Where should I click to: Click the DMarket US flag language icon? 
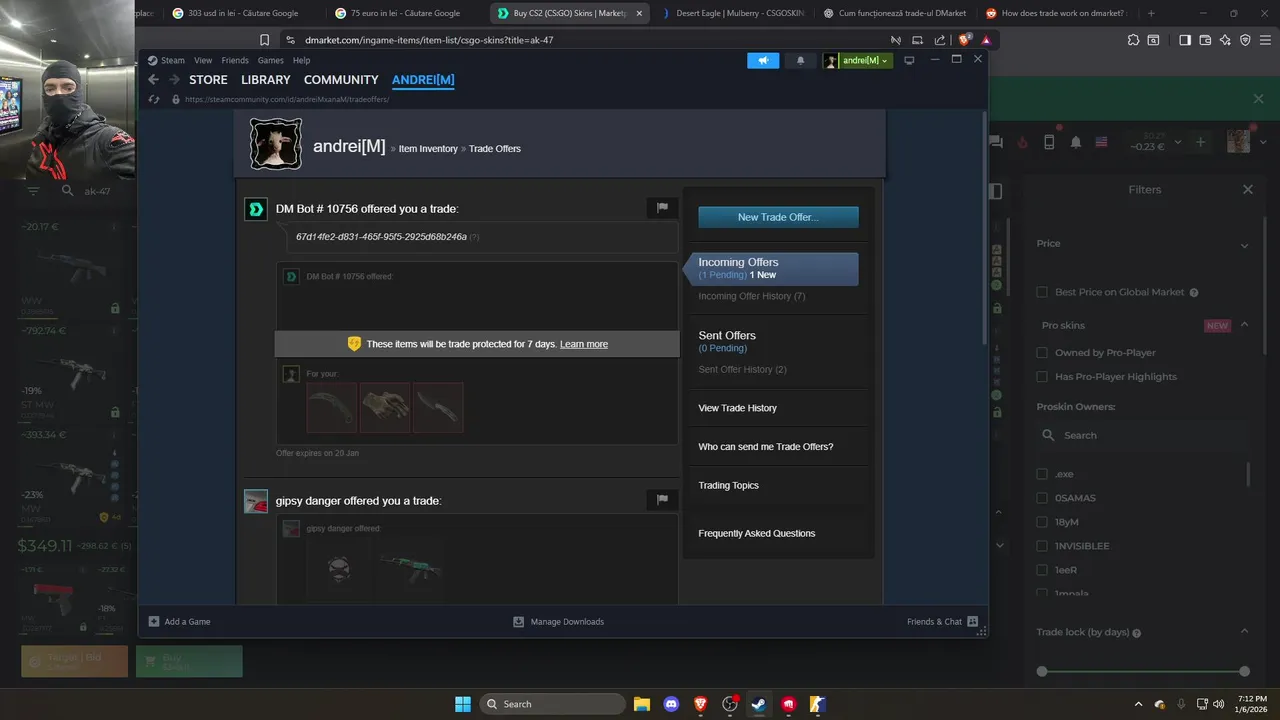click(1101, 142)
